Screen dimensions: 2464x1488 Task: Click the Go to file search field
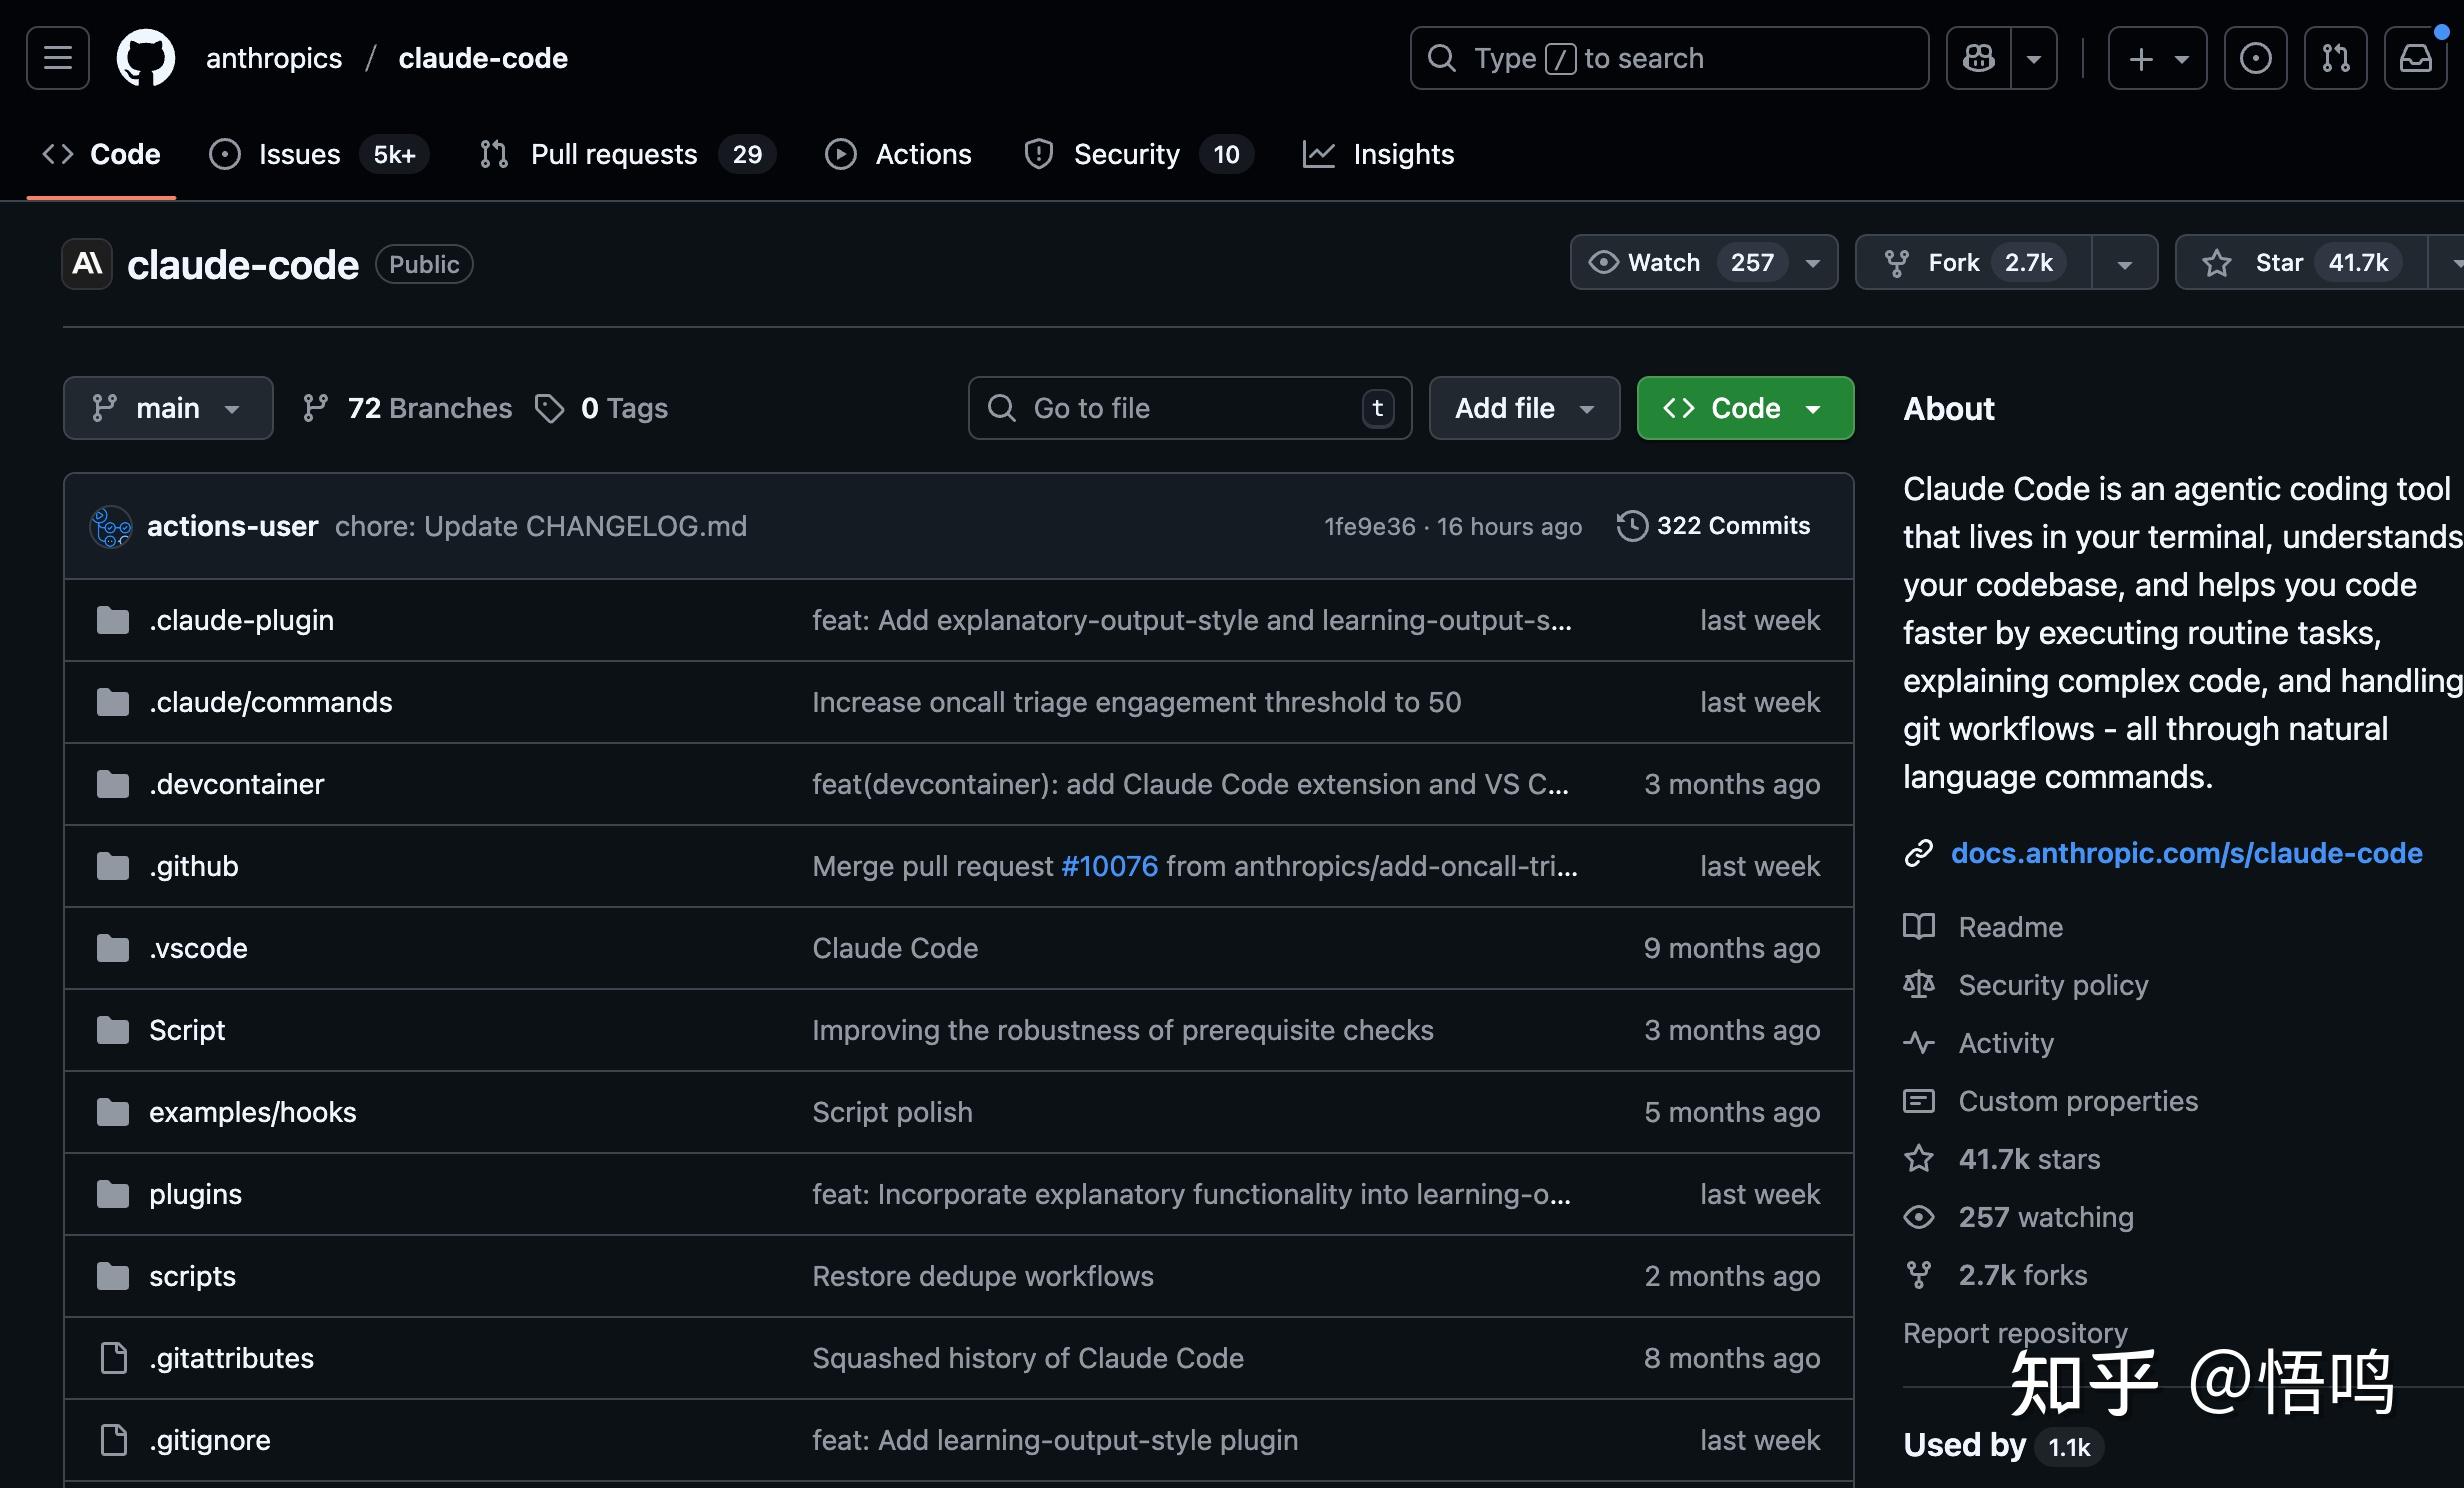click(1188, 408)
